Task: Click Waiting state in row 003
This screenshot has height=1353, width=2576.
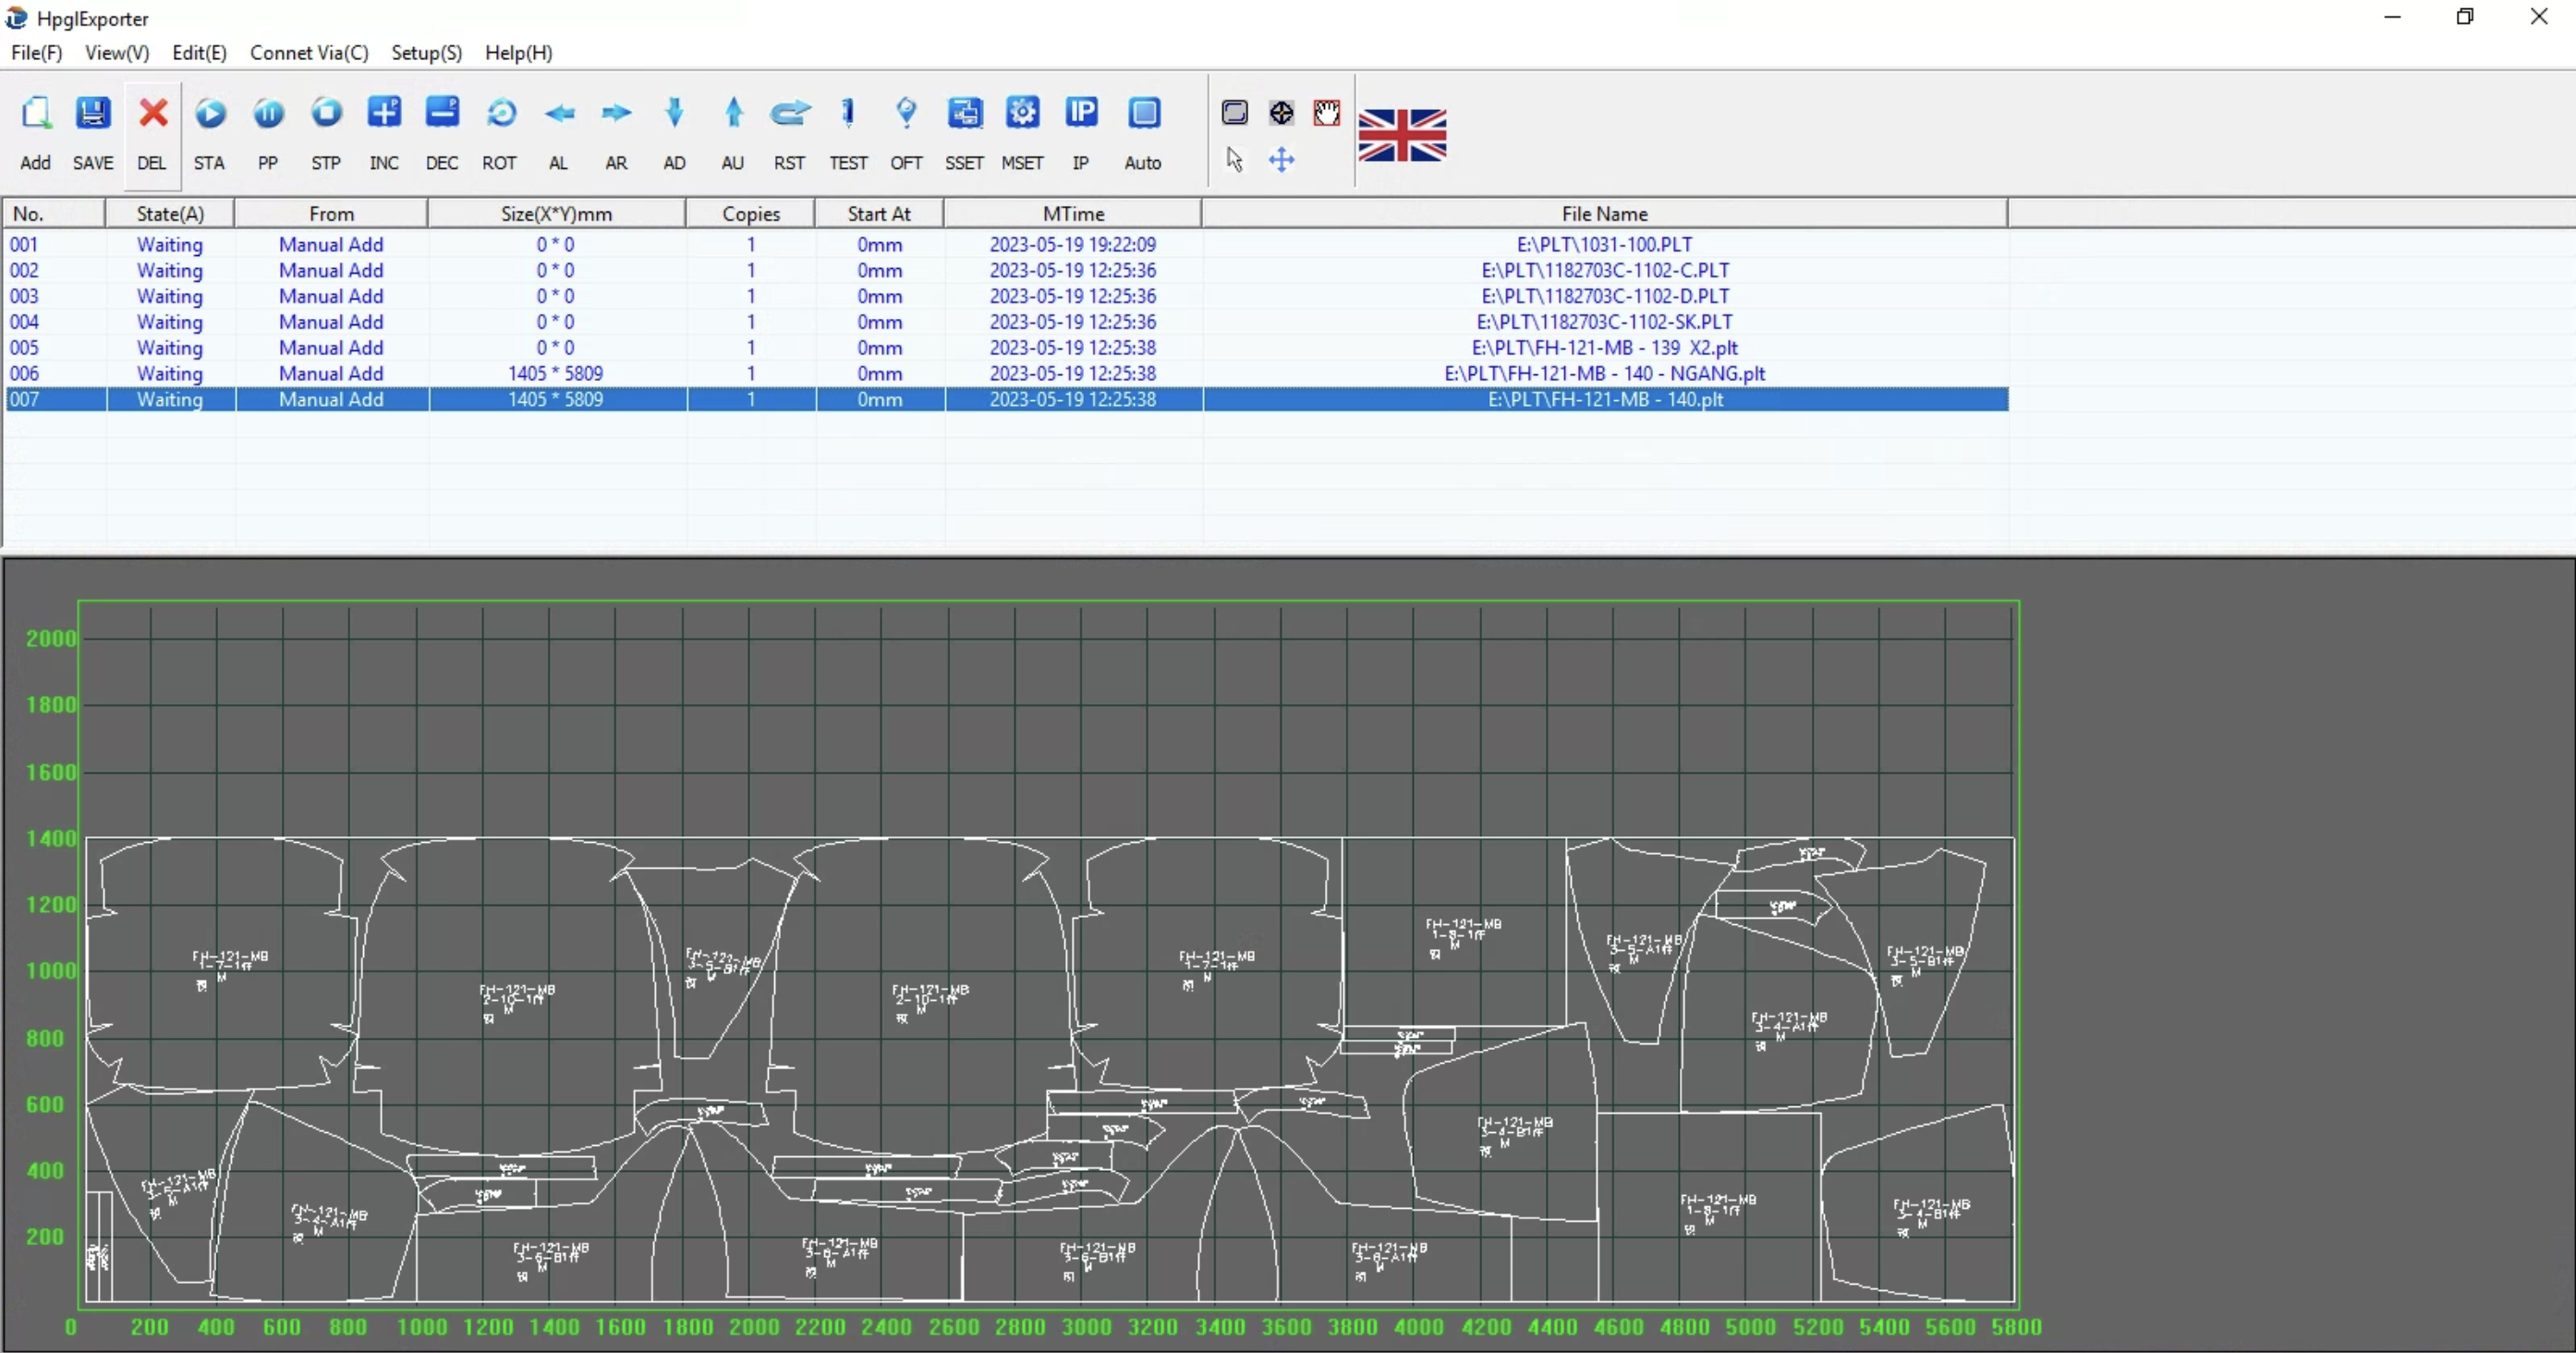Action: coord(170,296)
